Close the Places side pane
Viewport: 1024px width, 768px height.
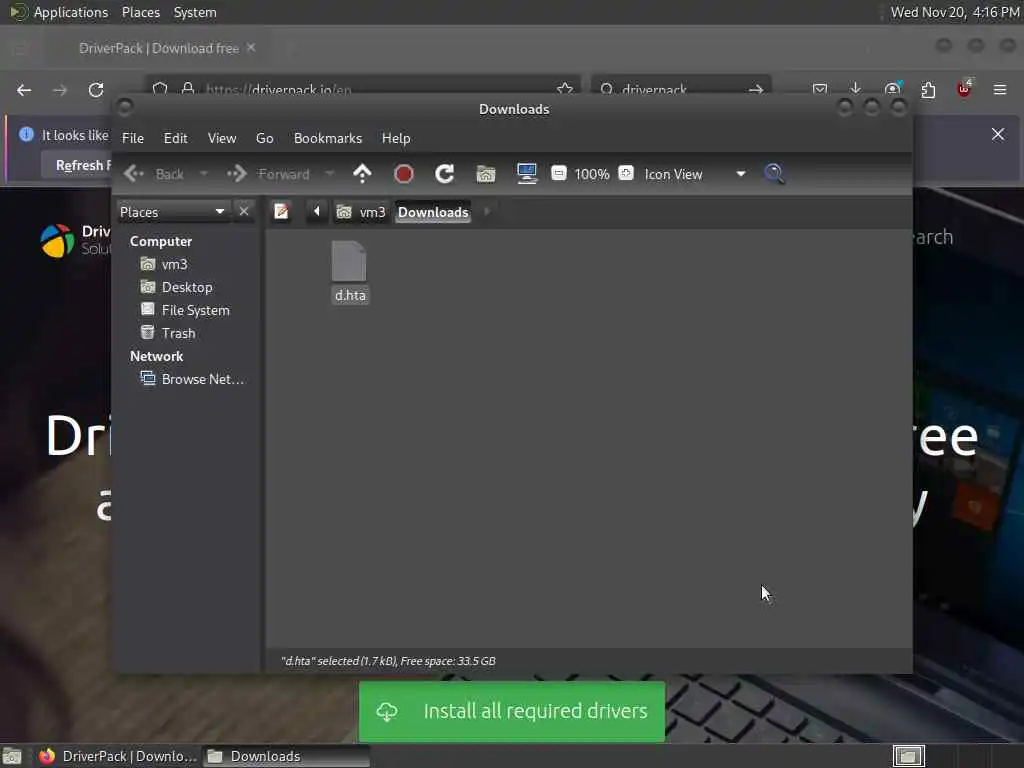244,212
